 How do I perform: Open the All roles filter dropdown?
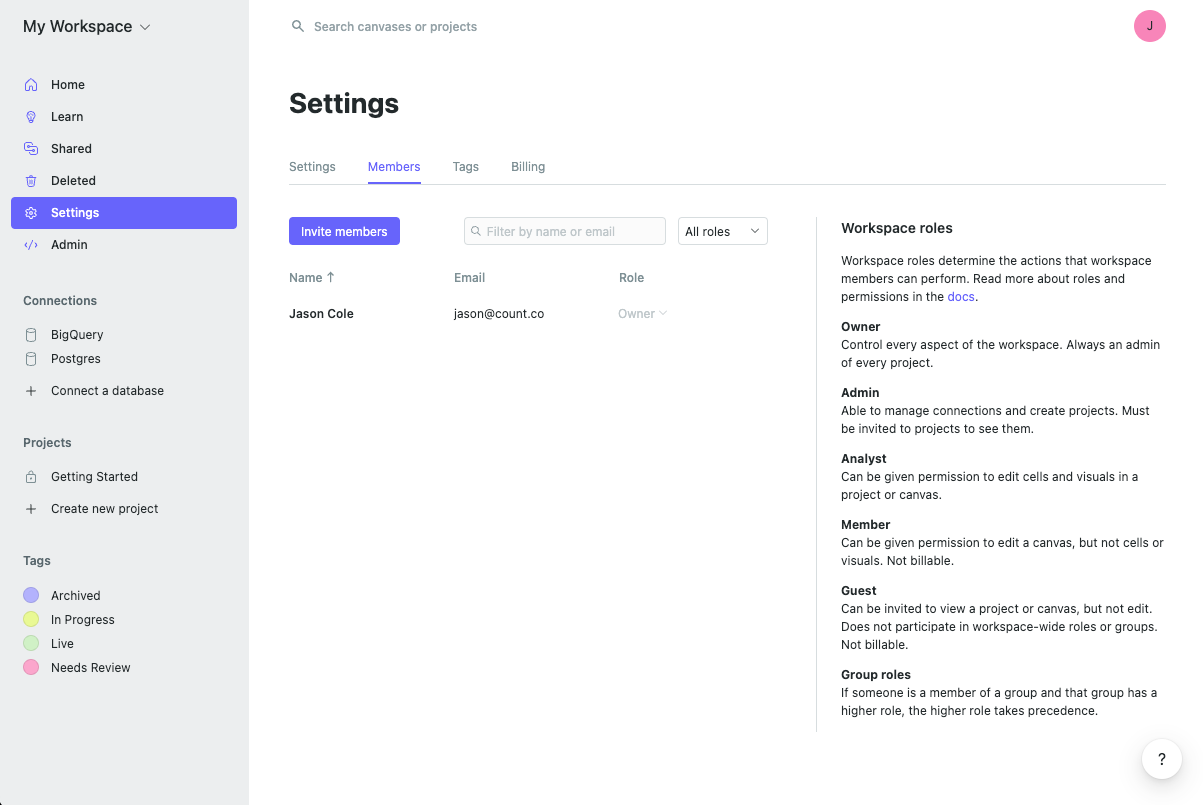point(722,231)
